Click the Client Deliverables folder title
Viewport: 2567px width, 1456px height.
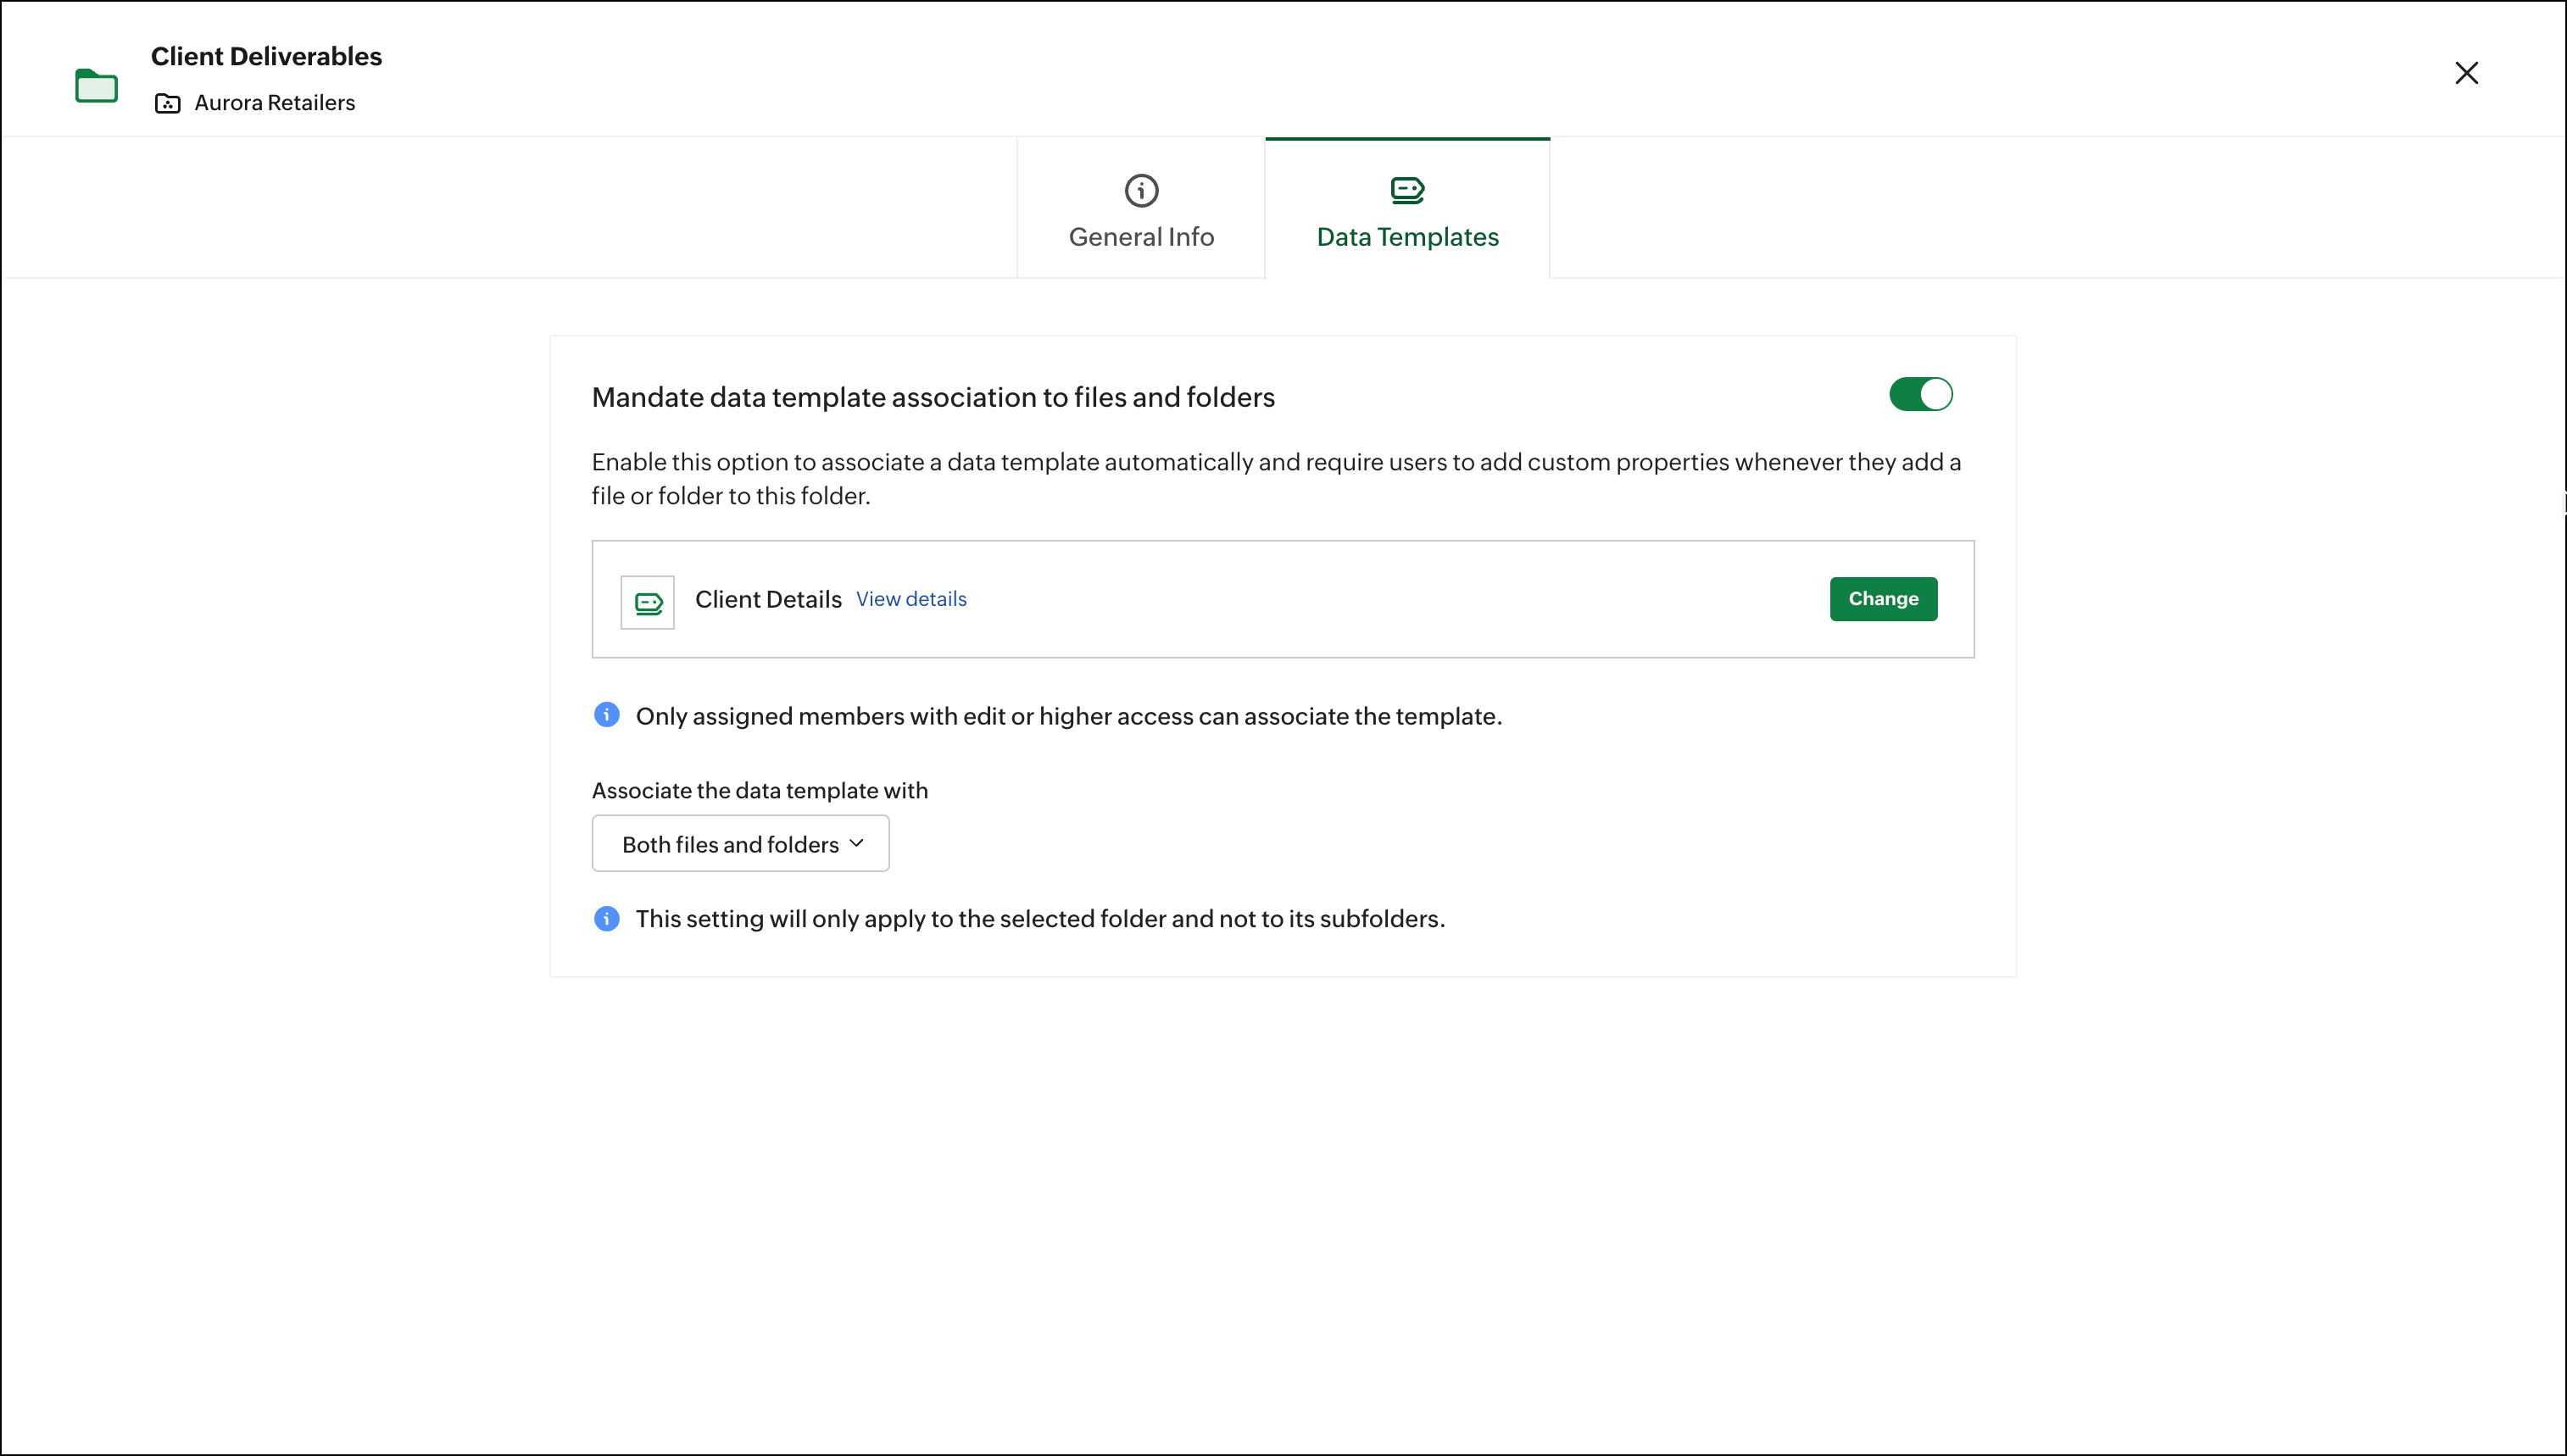[x=266, y=56]
